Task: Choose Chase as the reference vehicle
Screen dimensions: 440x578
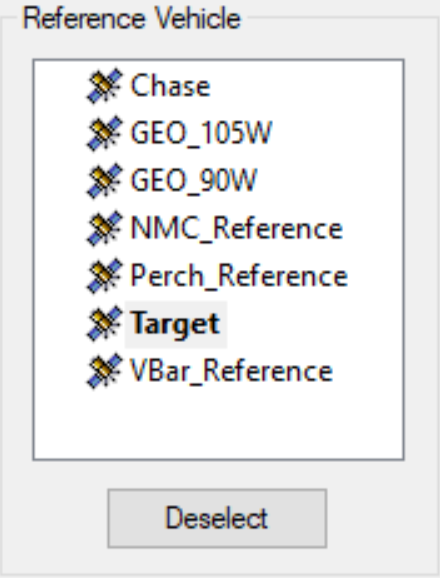Action: [171, 86]
